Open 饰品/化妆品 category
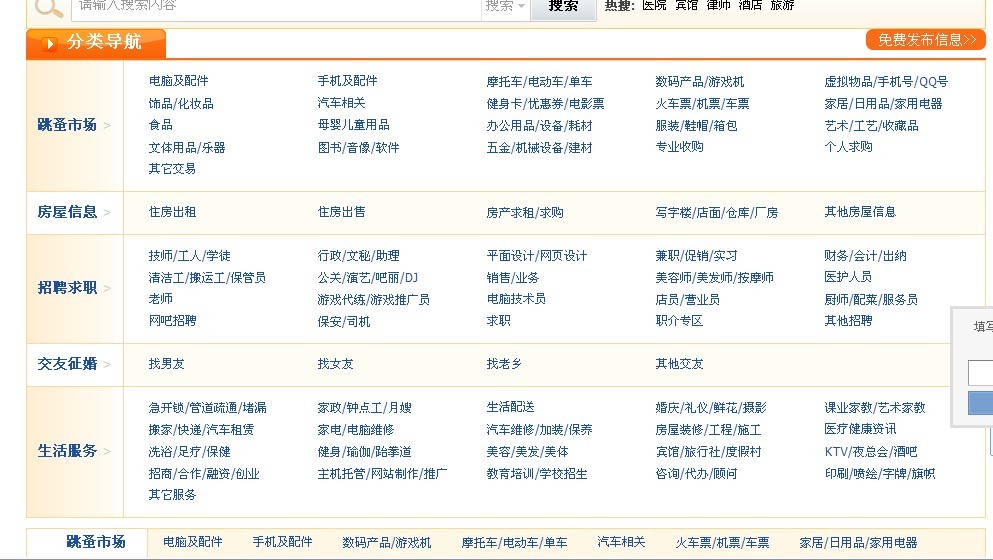The height and width of the screenshot is (560, 993). pos(181,103)
